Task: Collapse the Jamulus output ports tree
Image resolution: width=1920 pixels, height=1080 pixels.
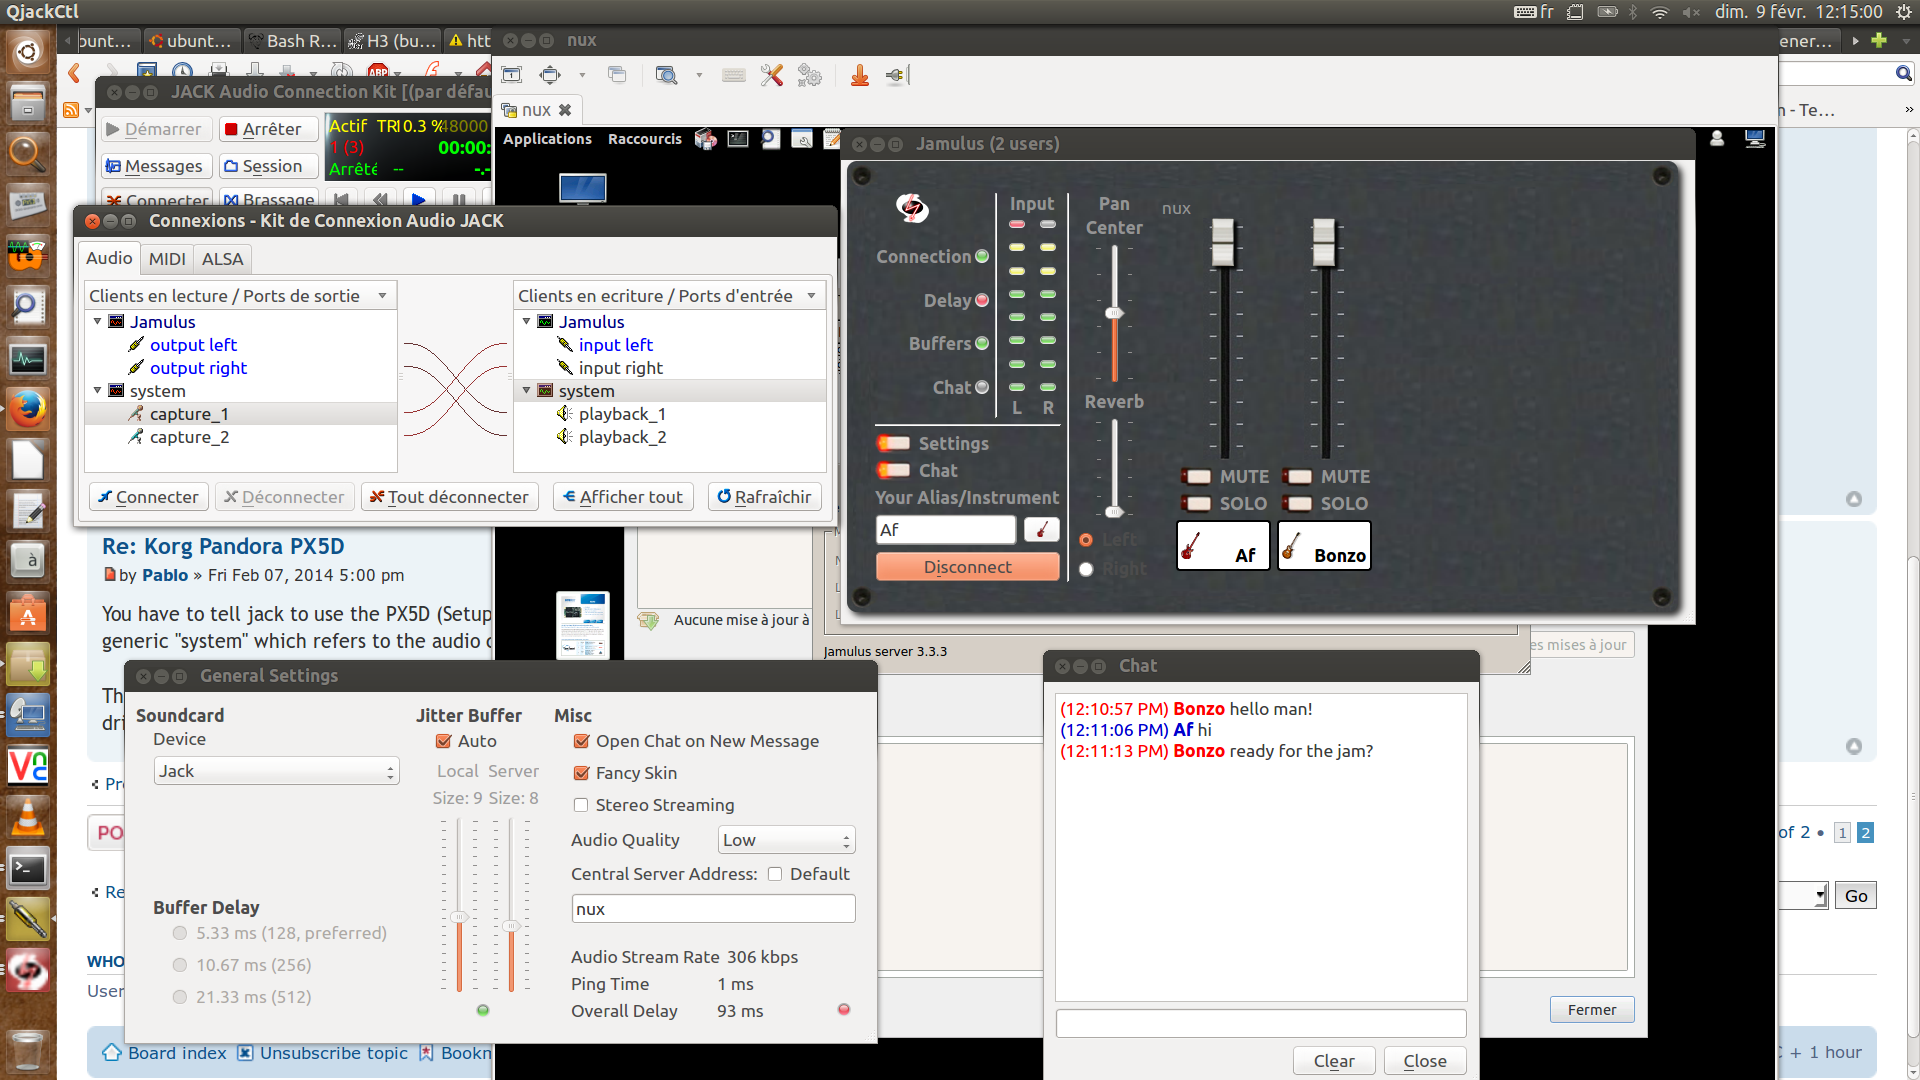Action: (x=97, y=322)
